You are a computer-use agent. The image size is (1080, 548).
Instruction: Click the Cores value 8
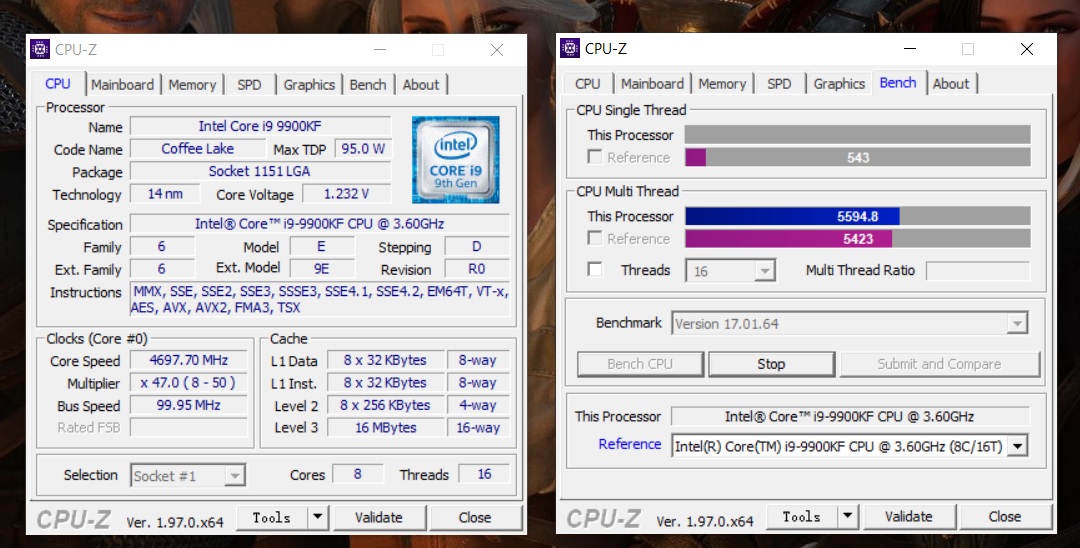(x=357, y=474)
